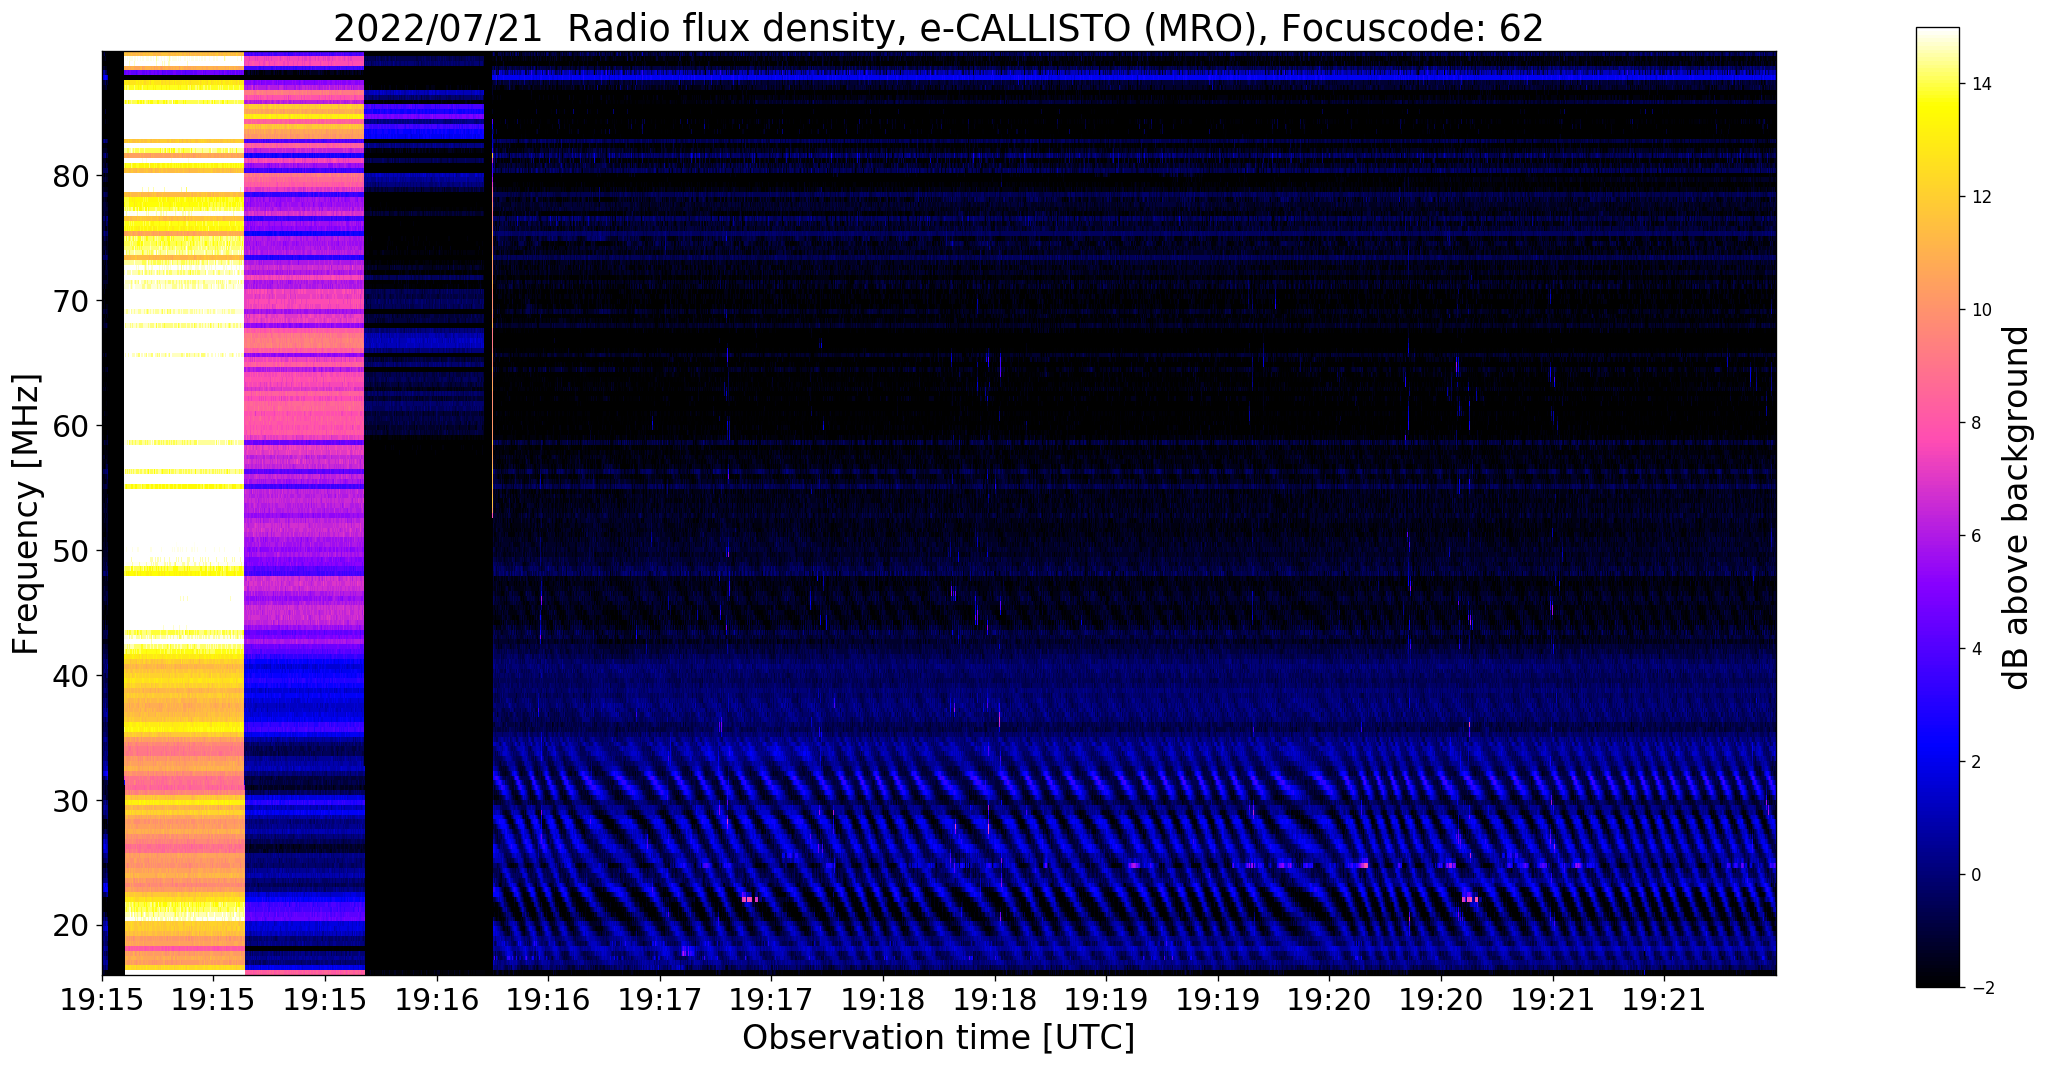
Task: Click the 8 tick label on the colorbar
Action: pos(1975,423)
